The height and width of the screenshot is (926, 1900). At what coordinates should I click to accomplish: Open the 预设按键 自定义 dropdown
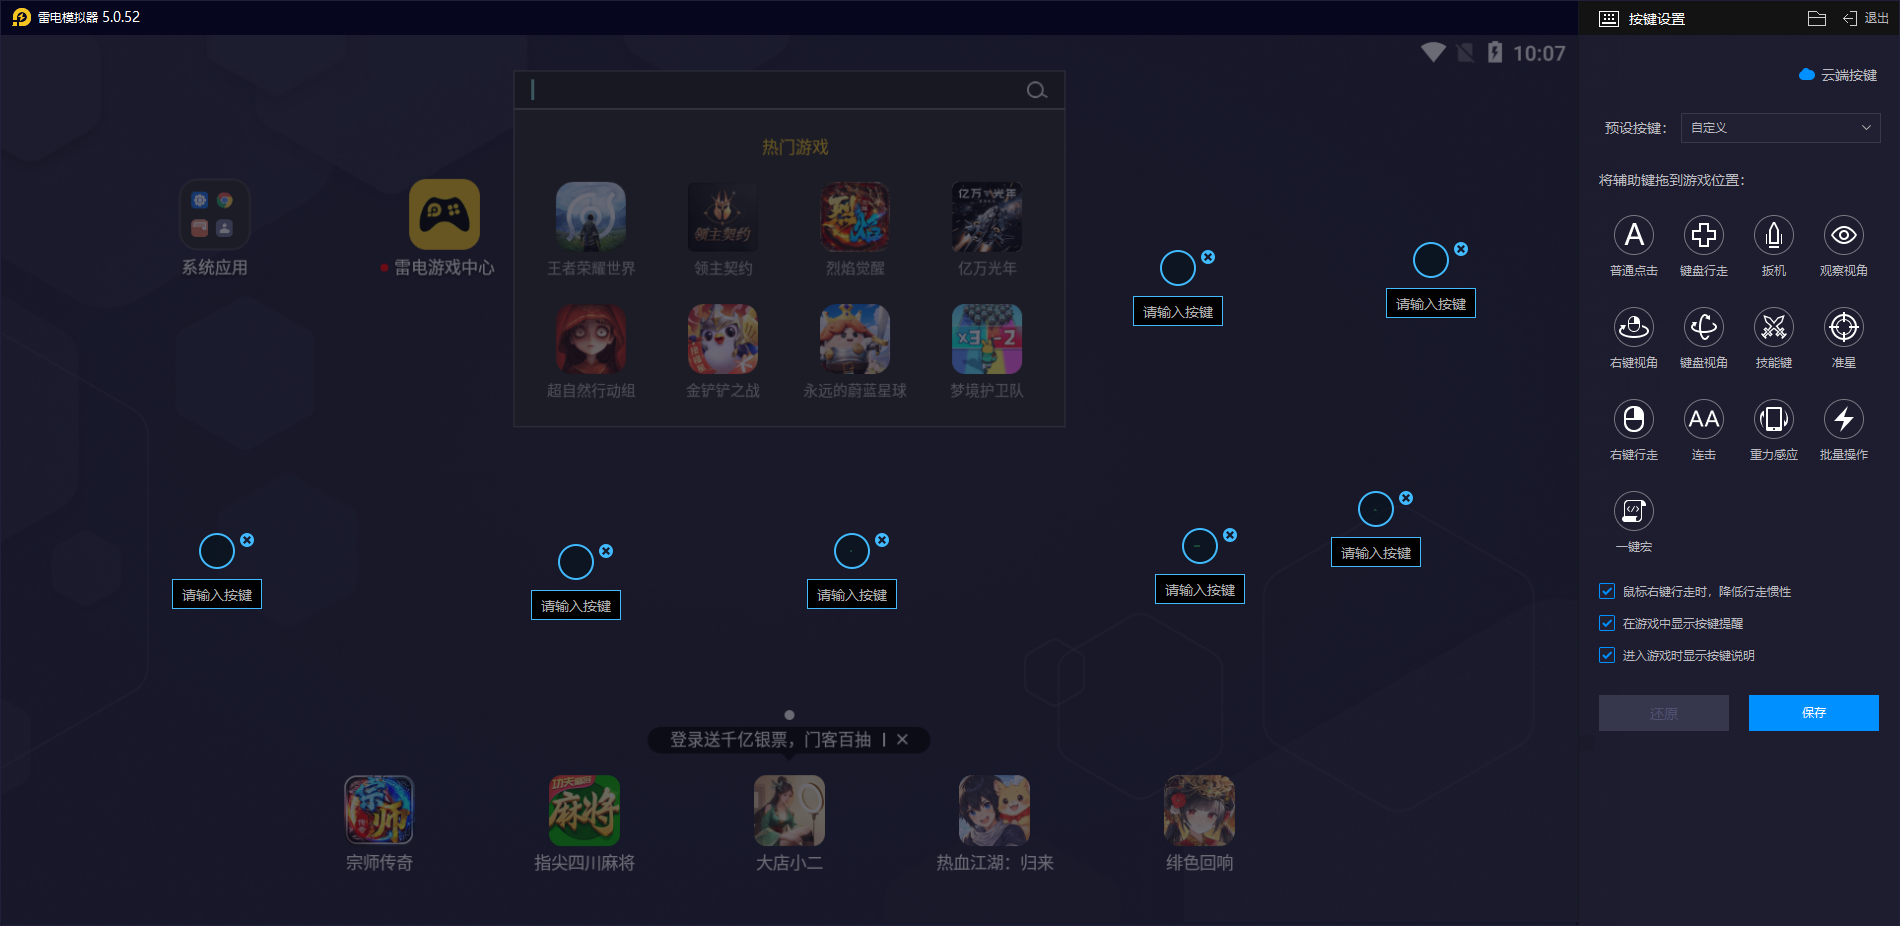coord(1780,128)
